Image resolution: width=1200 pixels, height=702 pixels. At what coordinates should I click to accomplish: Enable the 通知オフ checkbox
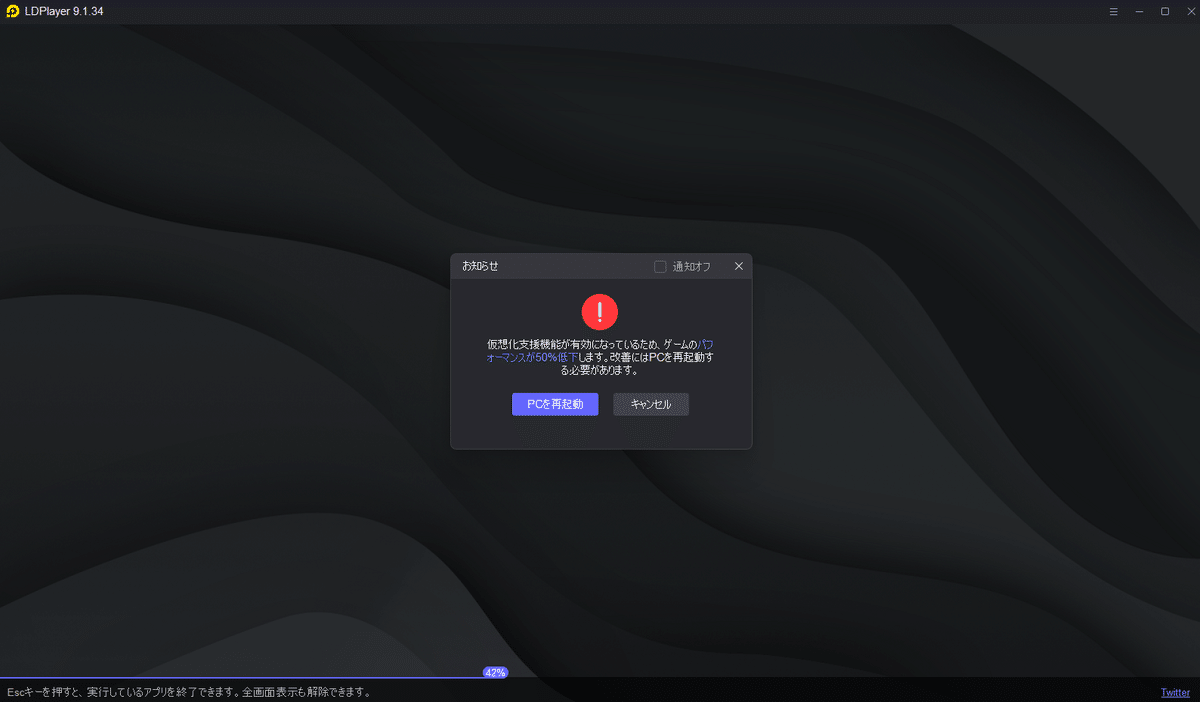click(660, 267)
